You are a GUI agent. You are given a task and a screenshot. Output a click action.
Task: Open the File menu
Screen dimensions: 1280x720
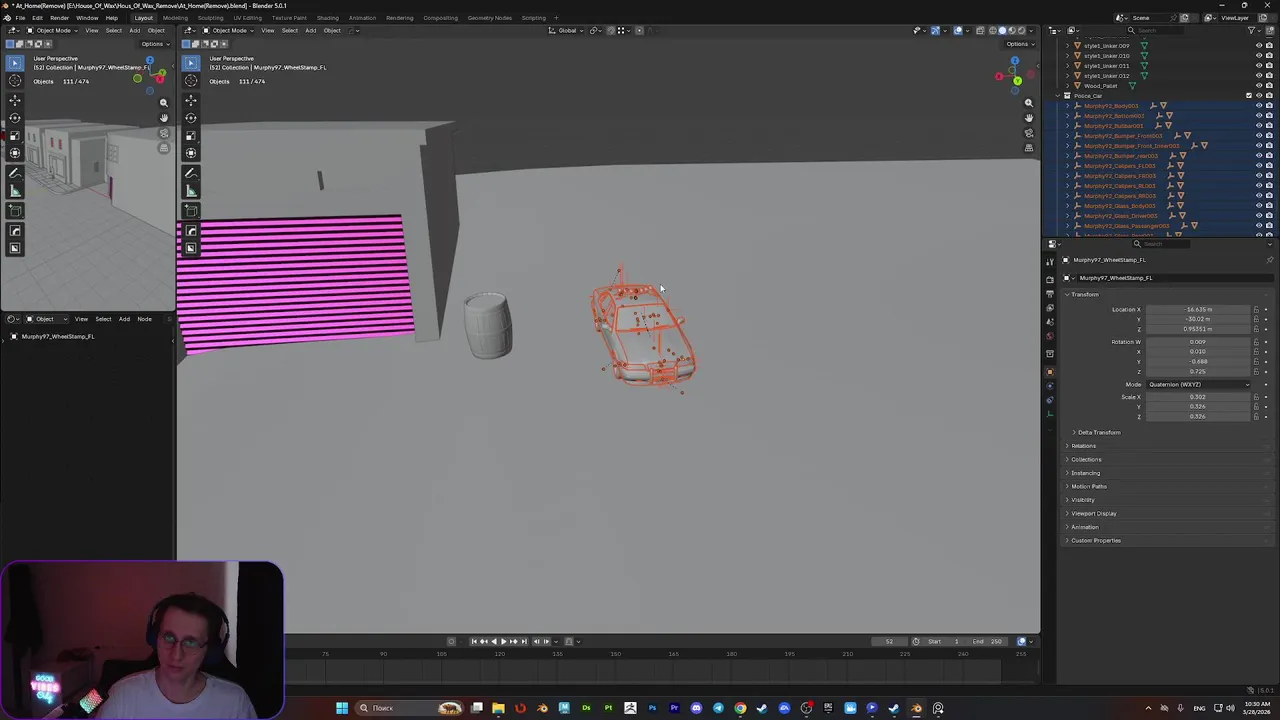click(x=20, y=18)
